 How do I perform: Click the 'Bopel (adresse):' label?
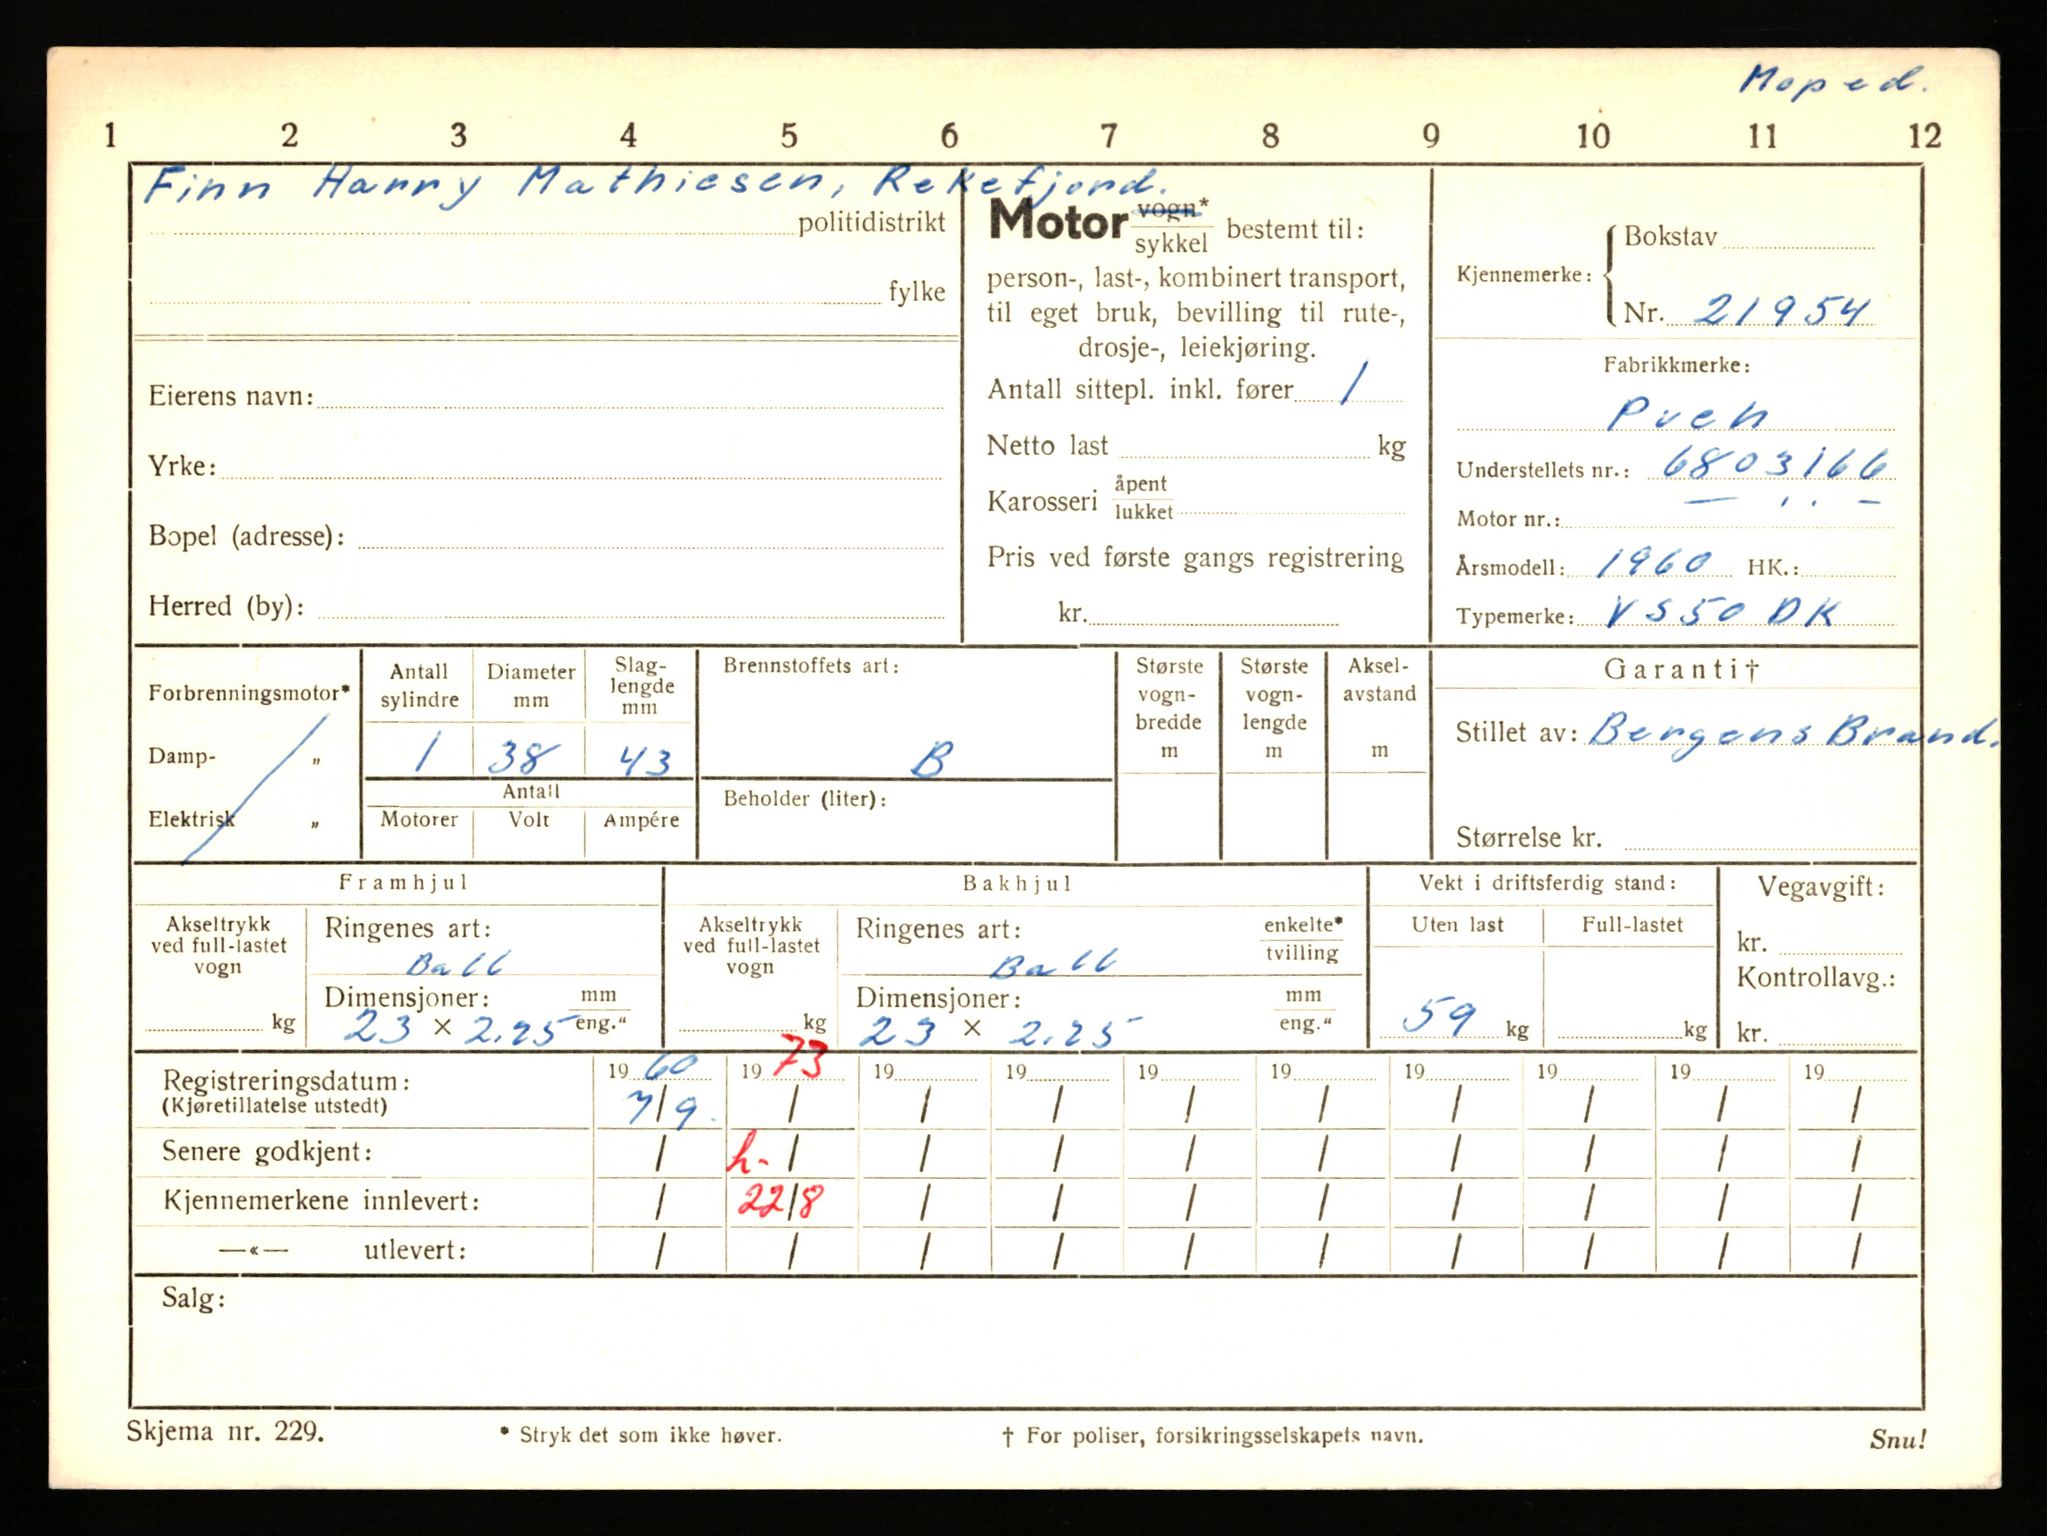pyautogui.click(x=247, y=536)
